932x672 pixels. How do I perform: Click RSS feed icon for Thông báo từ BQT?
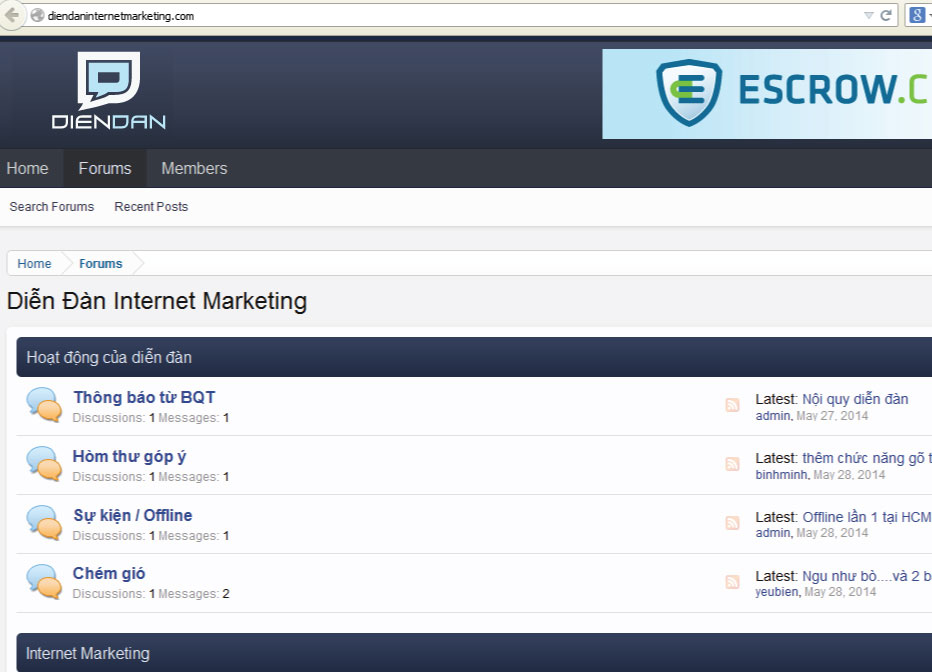732,405
